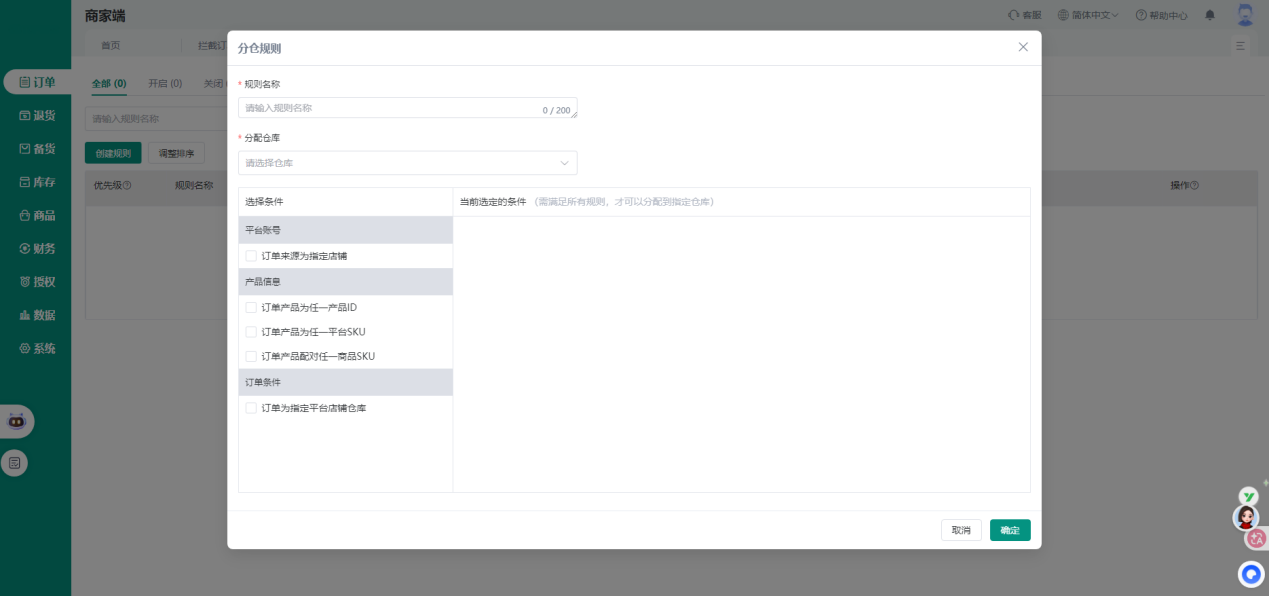
Task: Open 财务 finance in the sidebar
Action: pos(36,248)
